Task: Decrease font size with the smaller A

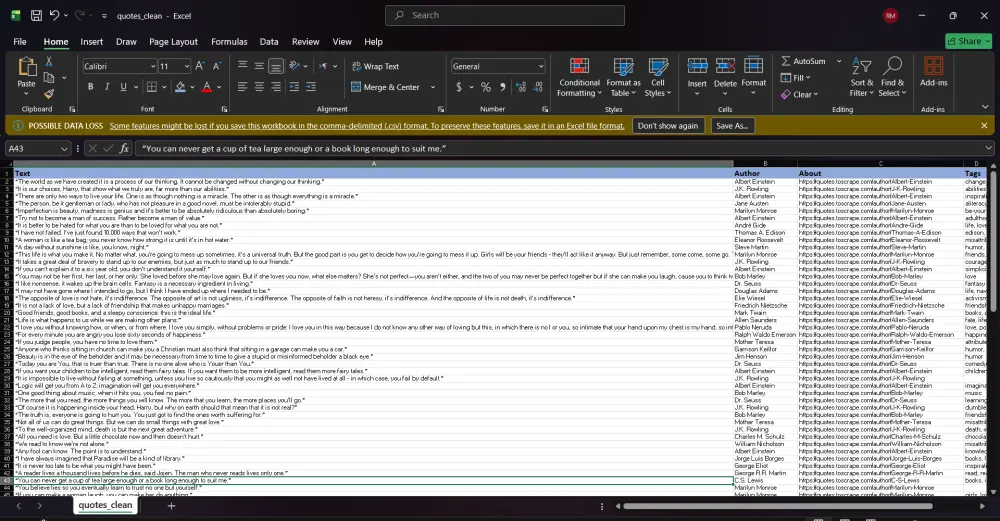Action: point(217,66)
